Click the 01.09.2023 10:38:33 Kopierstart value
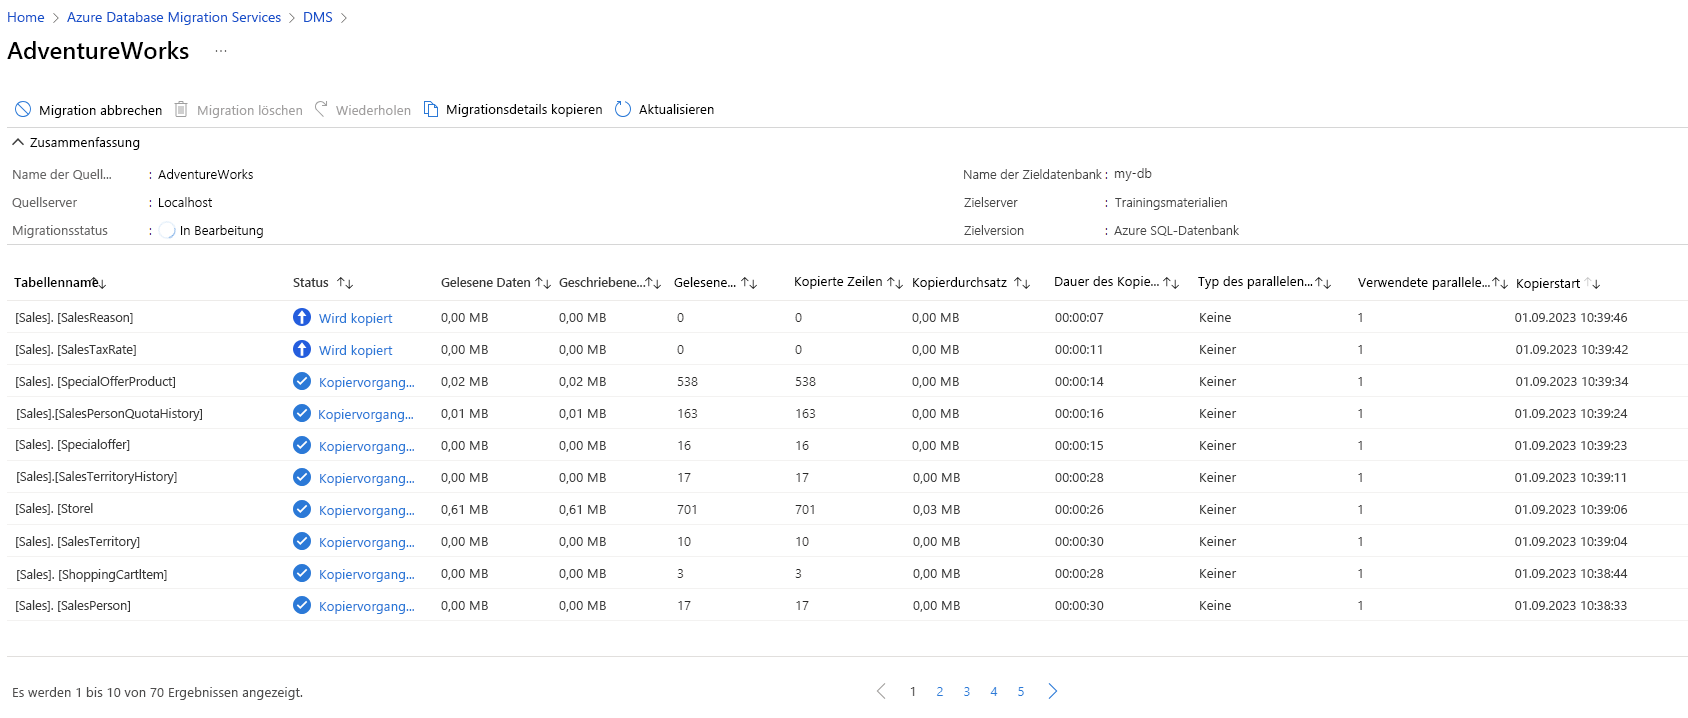This screenshot has height=718, width=1688. click(x=1571, y=606)
